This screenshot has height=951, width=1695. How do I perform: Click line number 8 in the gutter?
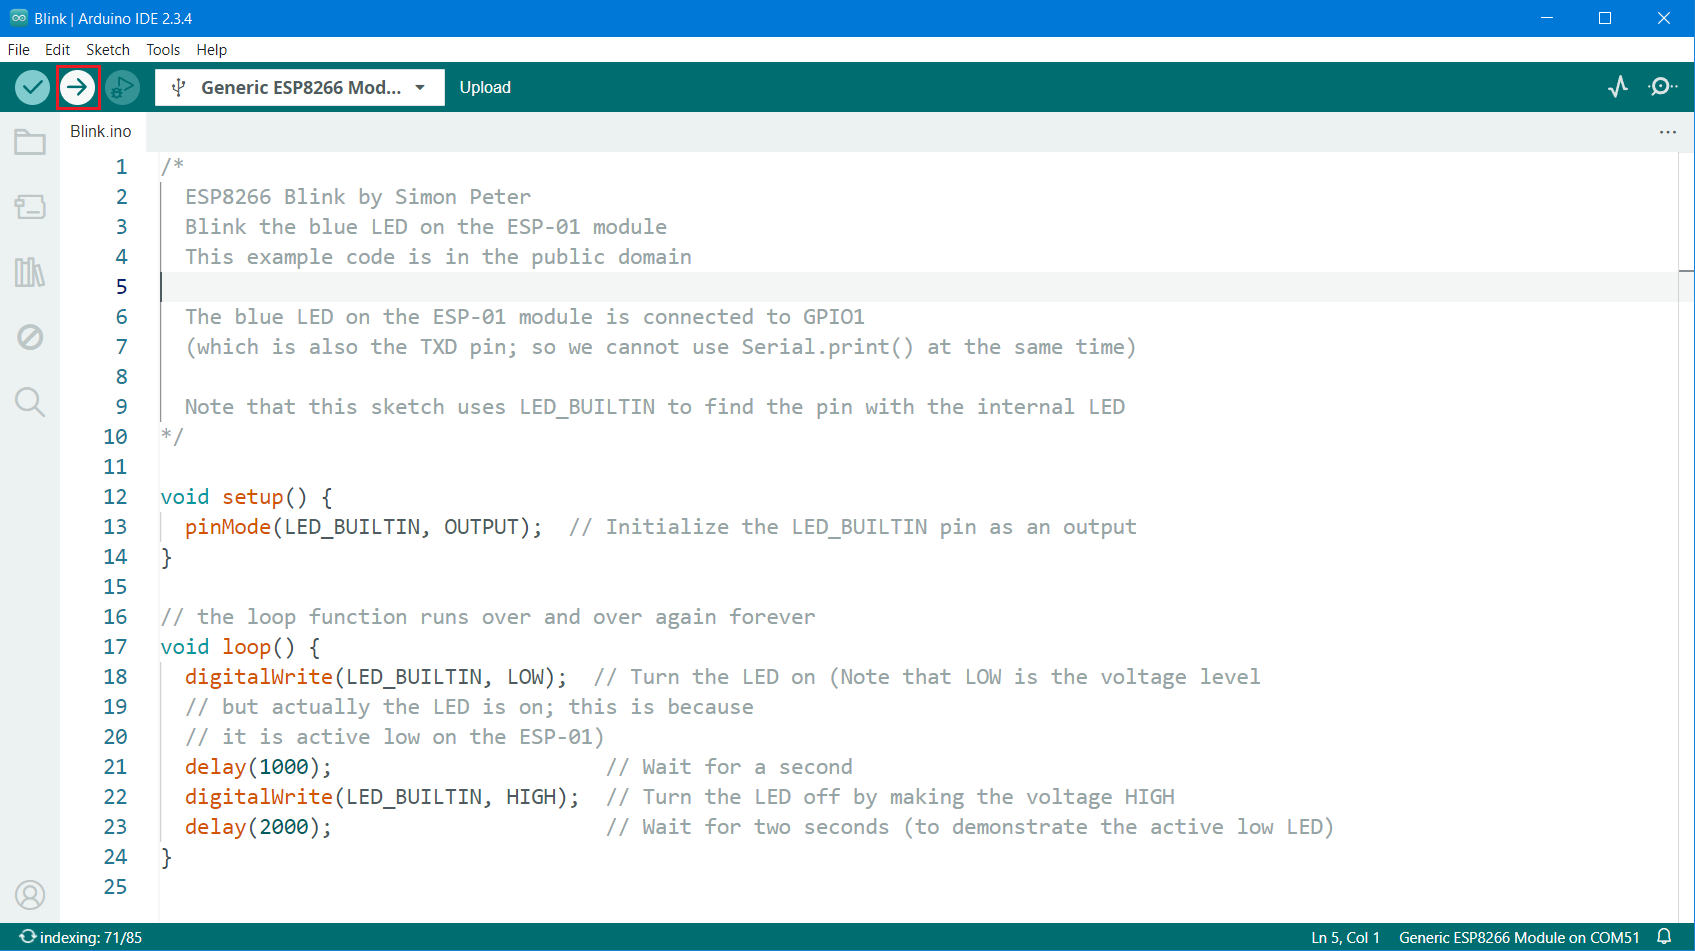121,377
